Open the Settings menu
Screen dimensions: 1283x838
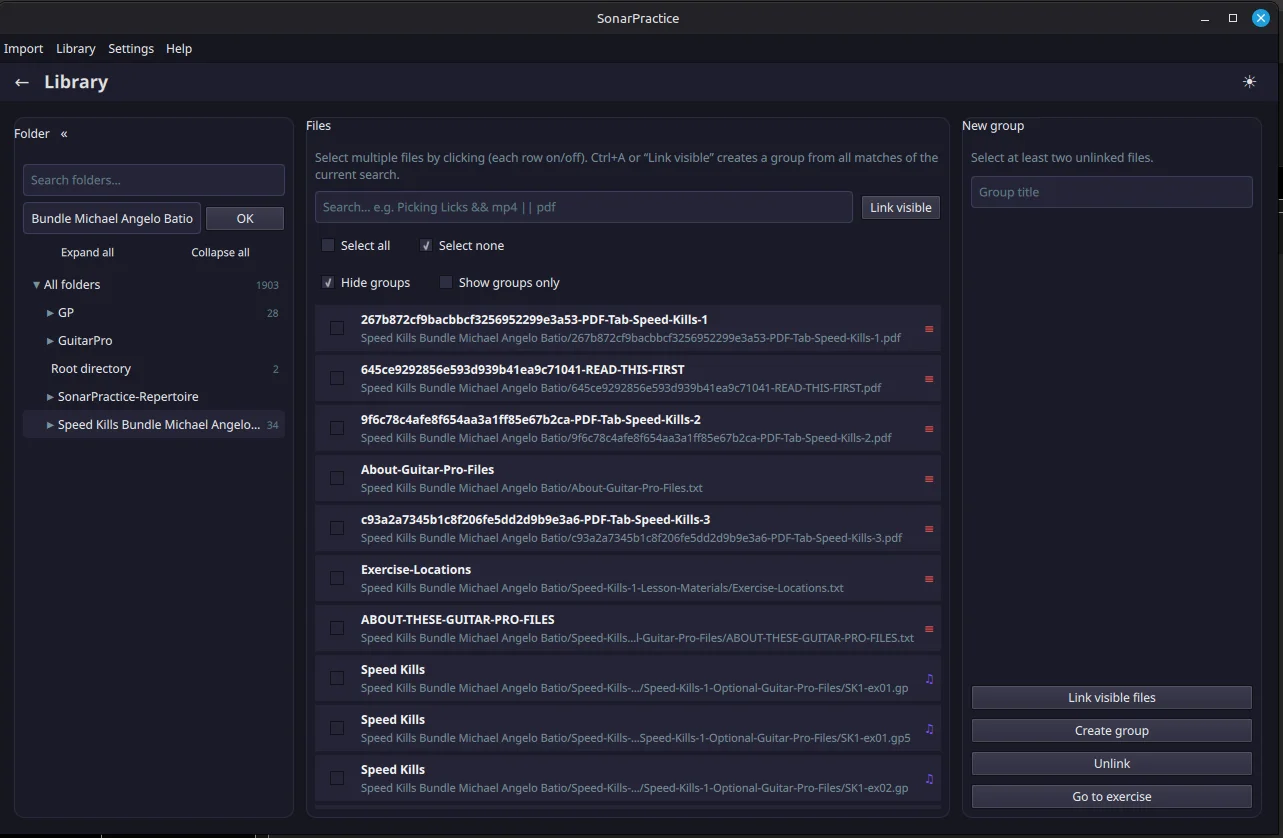coord(131,48)
